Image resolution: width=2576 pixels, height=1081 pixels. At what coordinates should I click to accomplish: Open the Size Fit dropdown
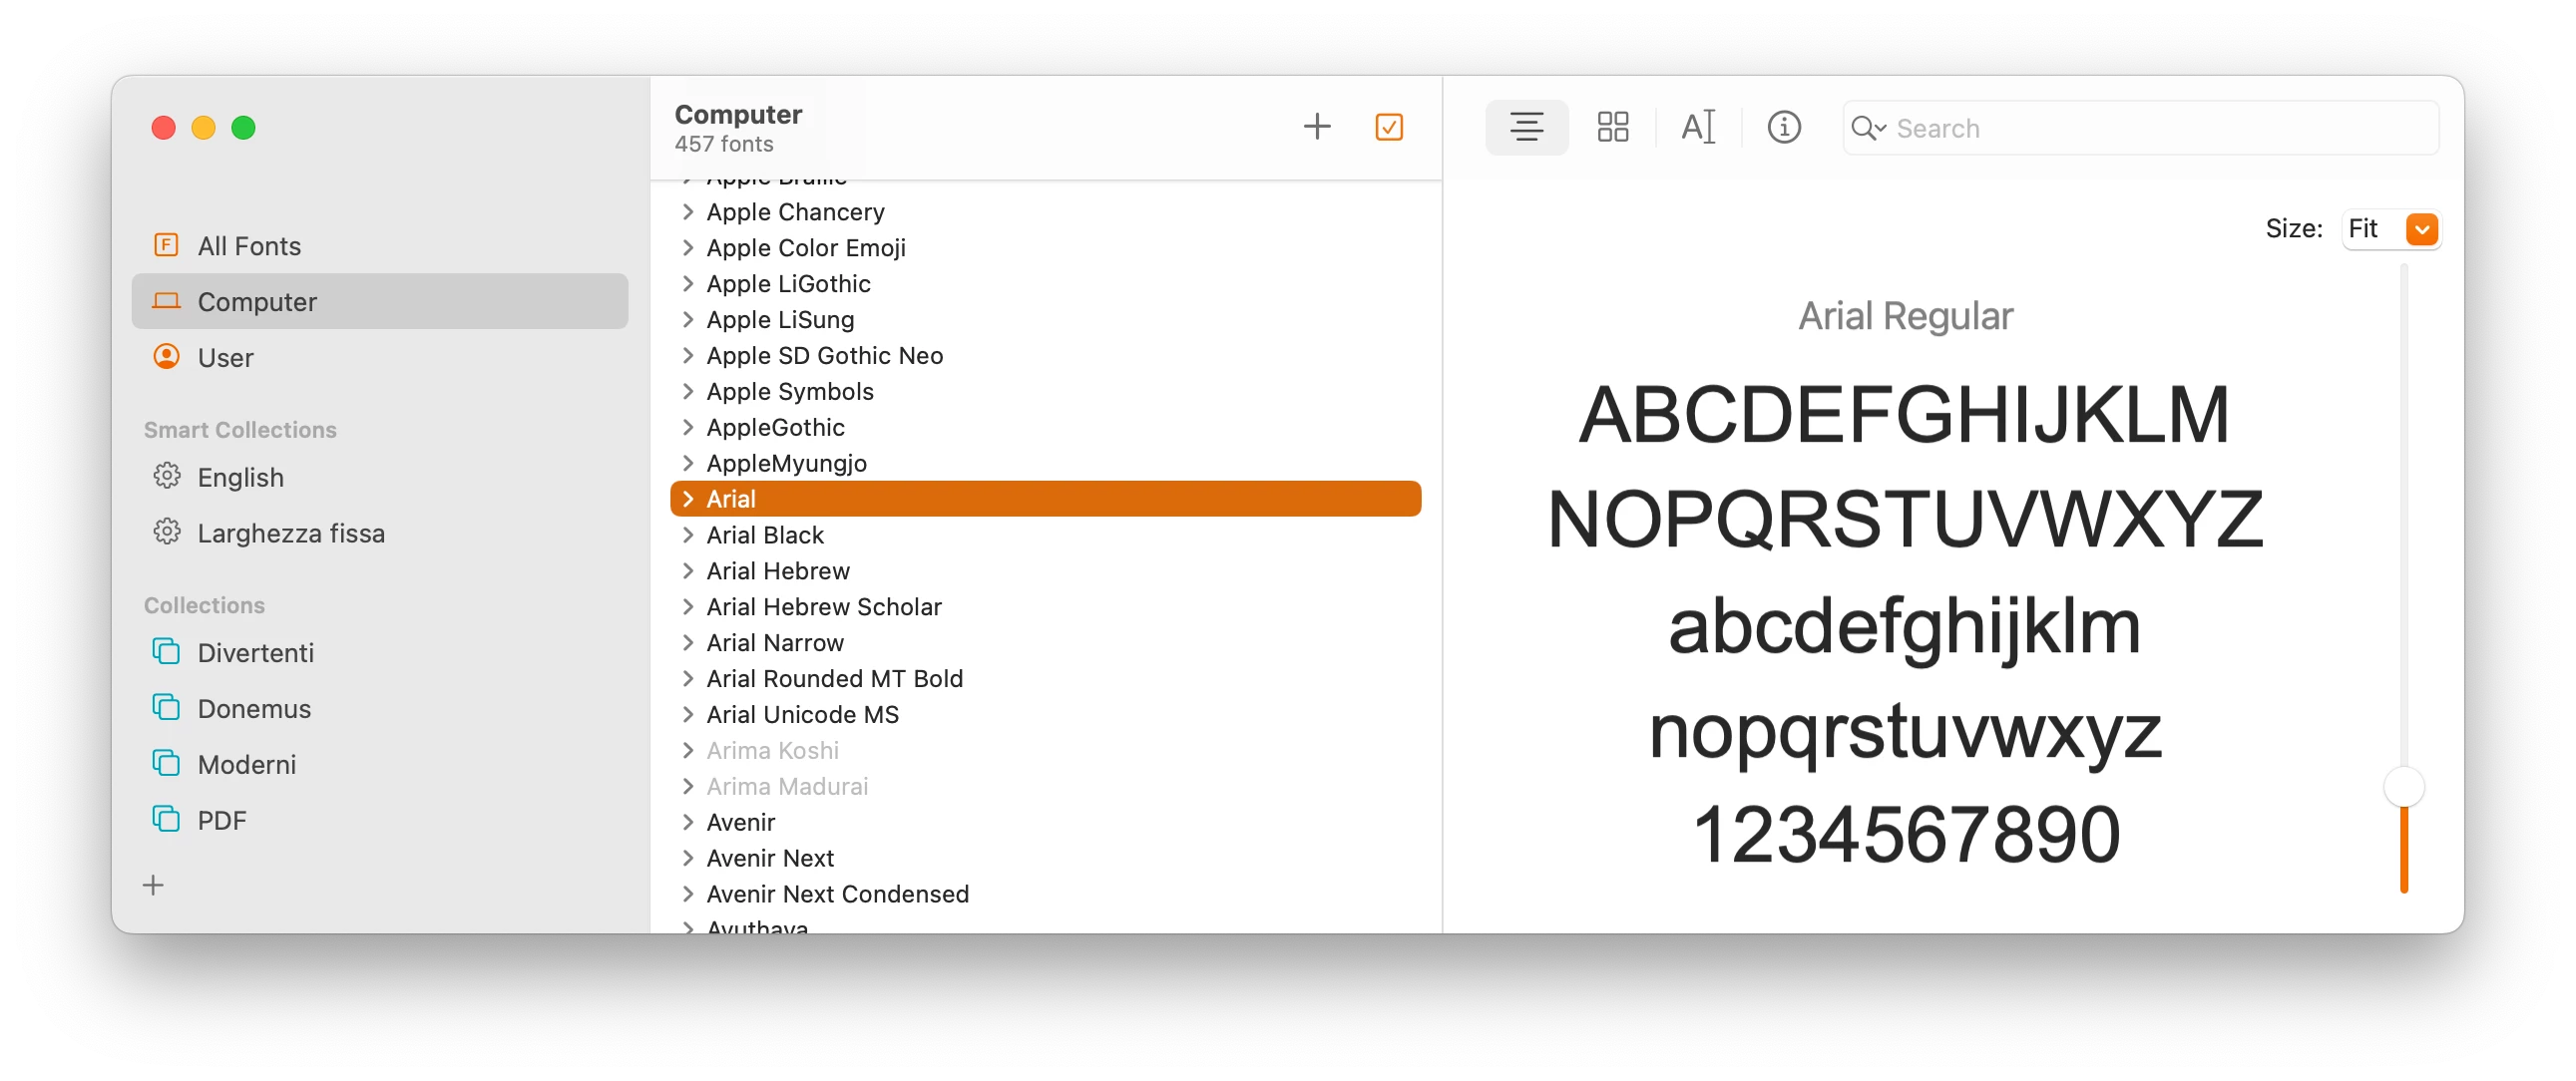click(2421, 229)
